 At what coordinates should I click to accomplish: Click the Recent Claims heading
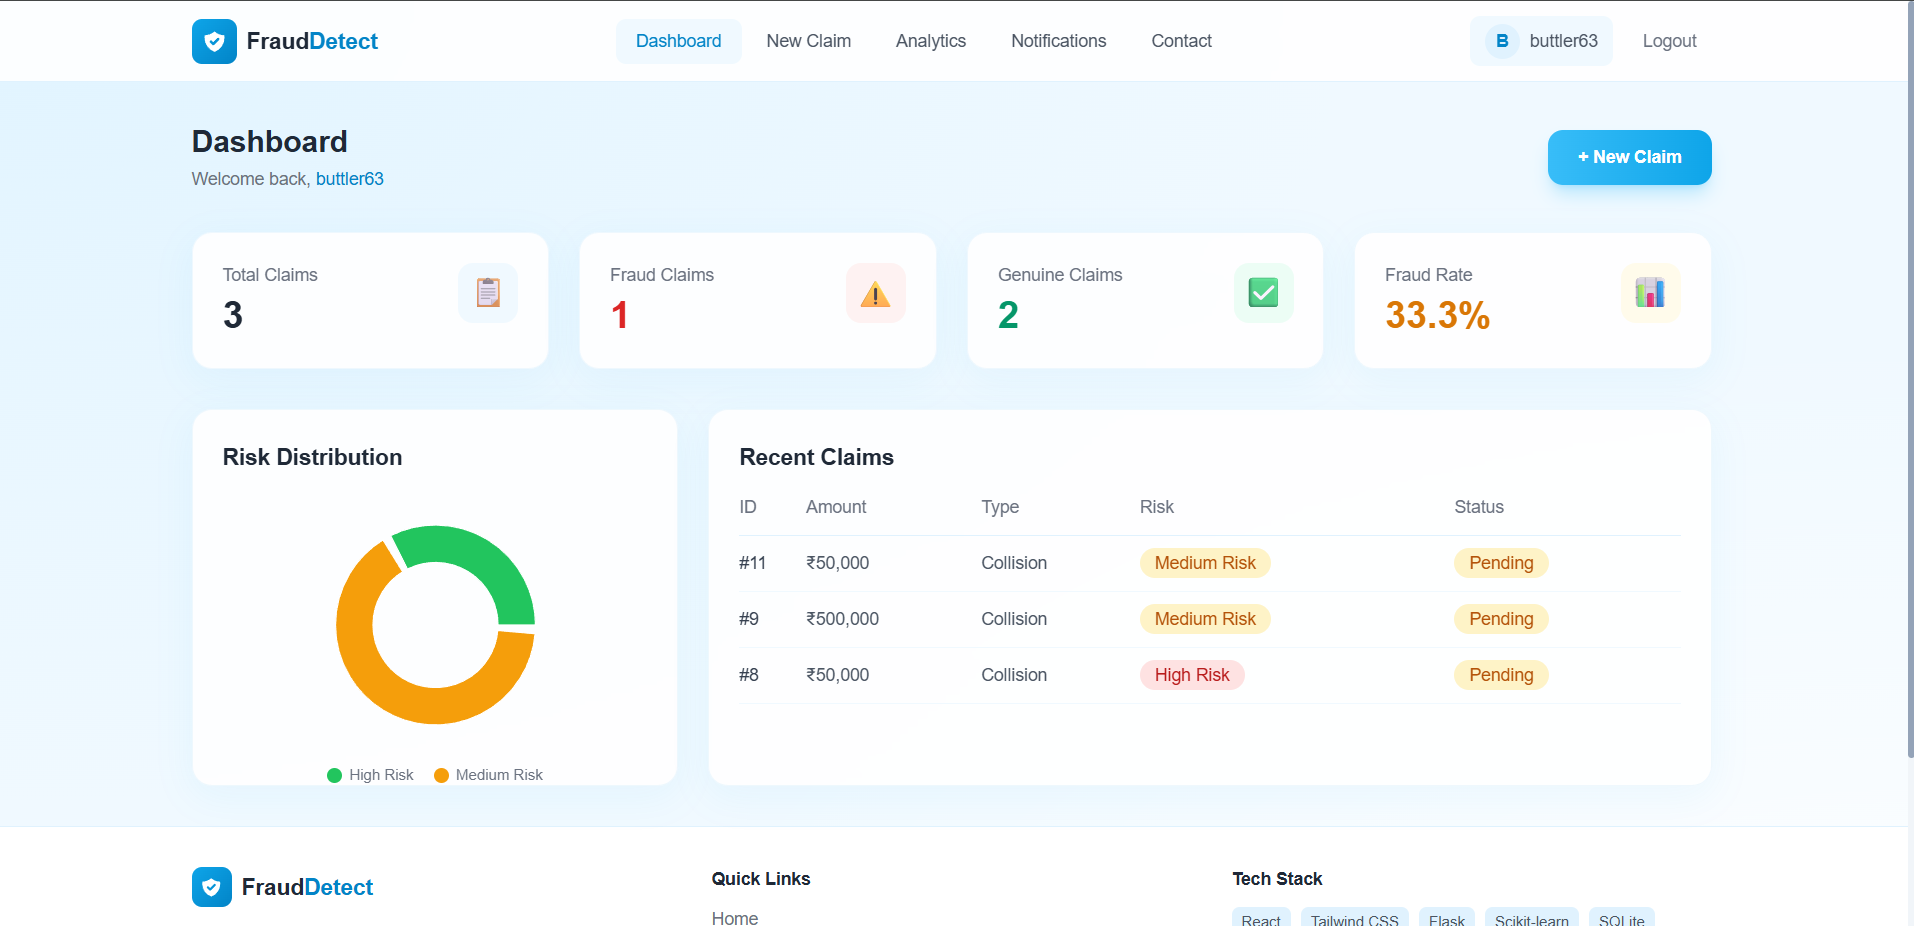click(x=816, y=457)
